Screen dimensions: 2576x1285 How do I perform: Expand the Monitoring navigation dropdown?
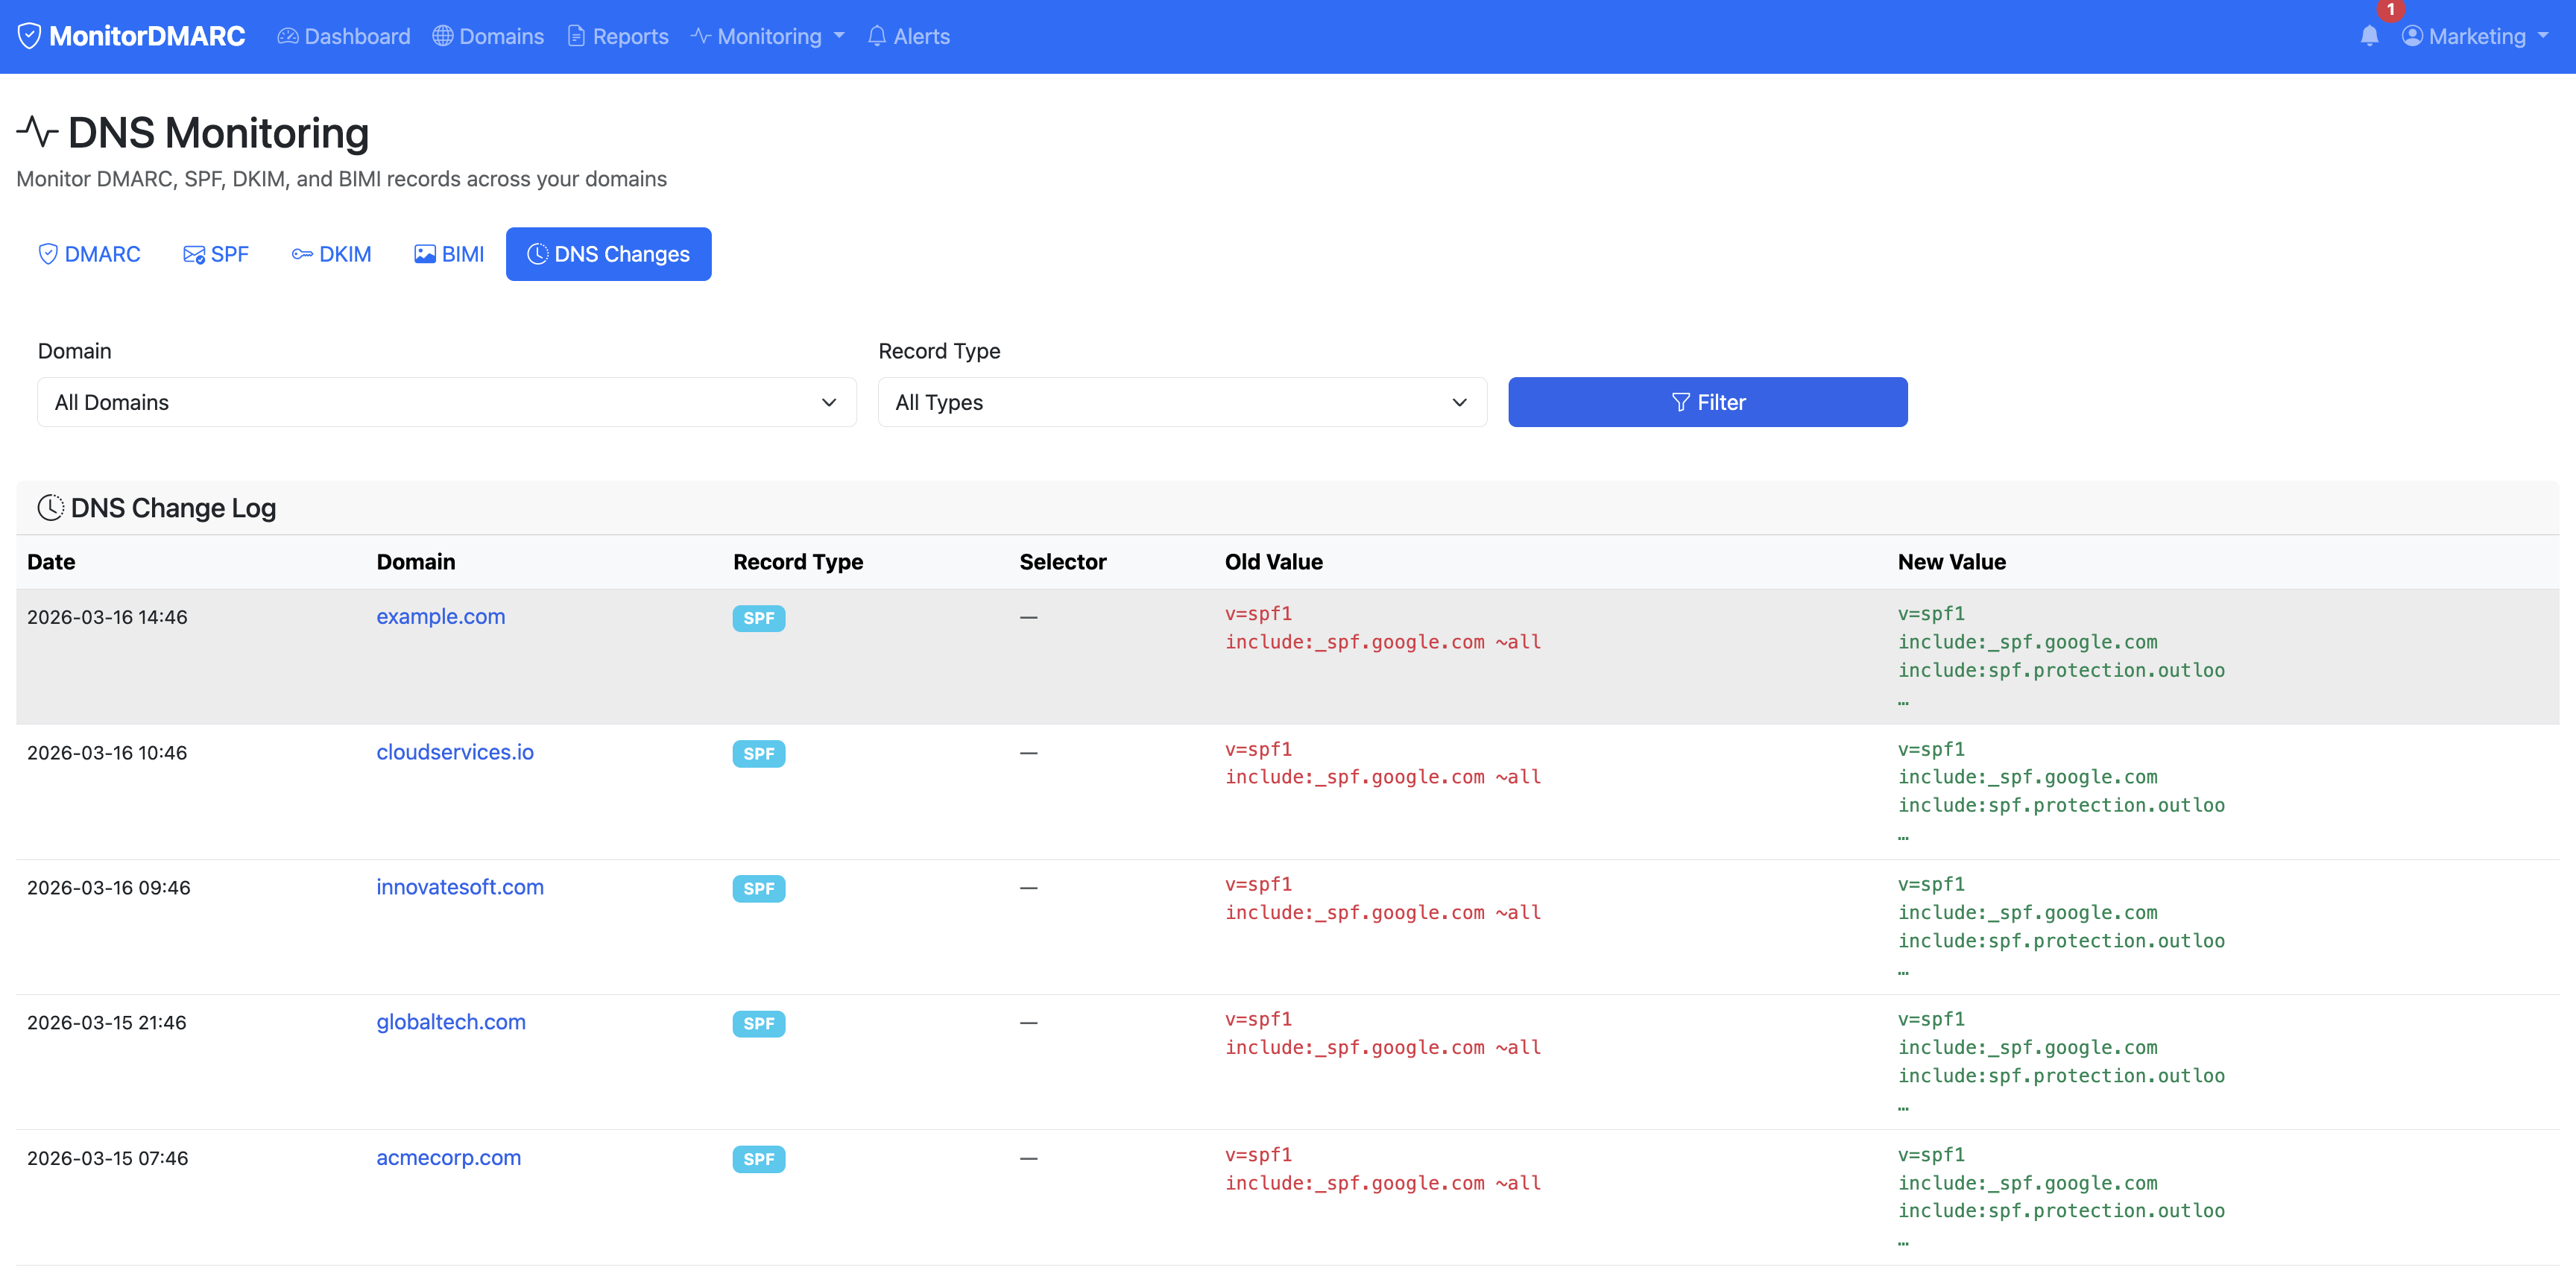tap(768, 36)
